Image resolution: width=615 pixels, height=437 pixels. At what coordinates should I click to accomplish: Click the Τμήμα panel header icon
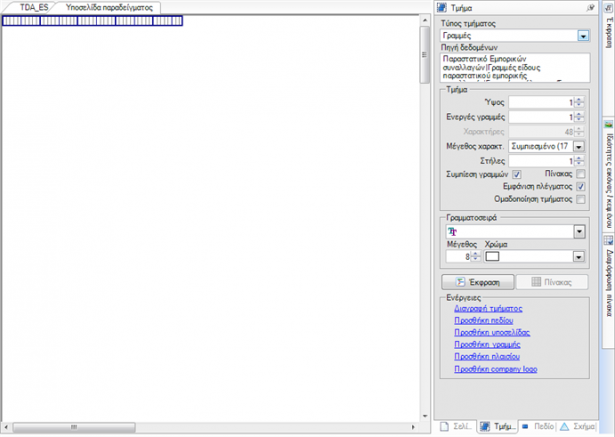click(x=442, y=7)
